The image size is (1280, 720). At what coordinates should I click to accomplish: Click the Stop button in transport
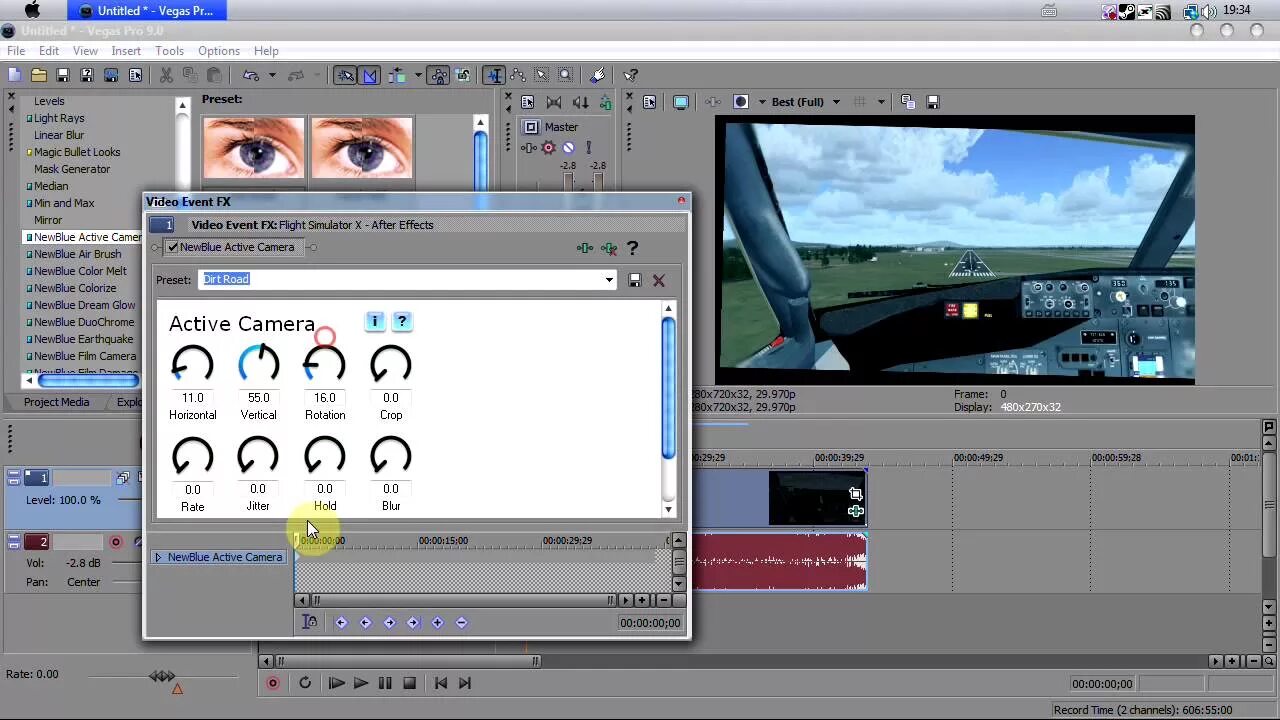(409, 683)
